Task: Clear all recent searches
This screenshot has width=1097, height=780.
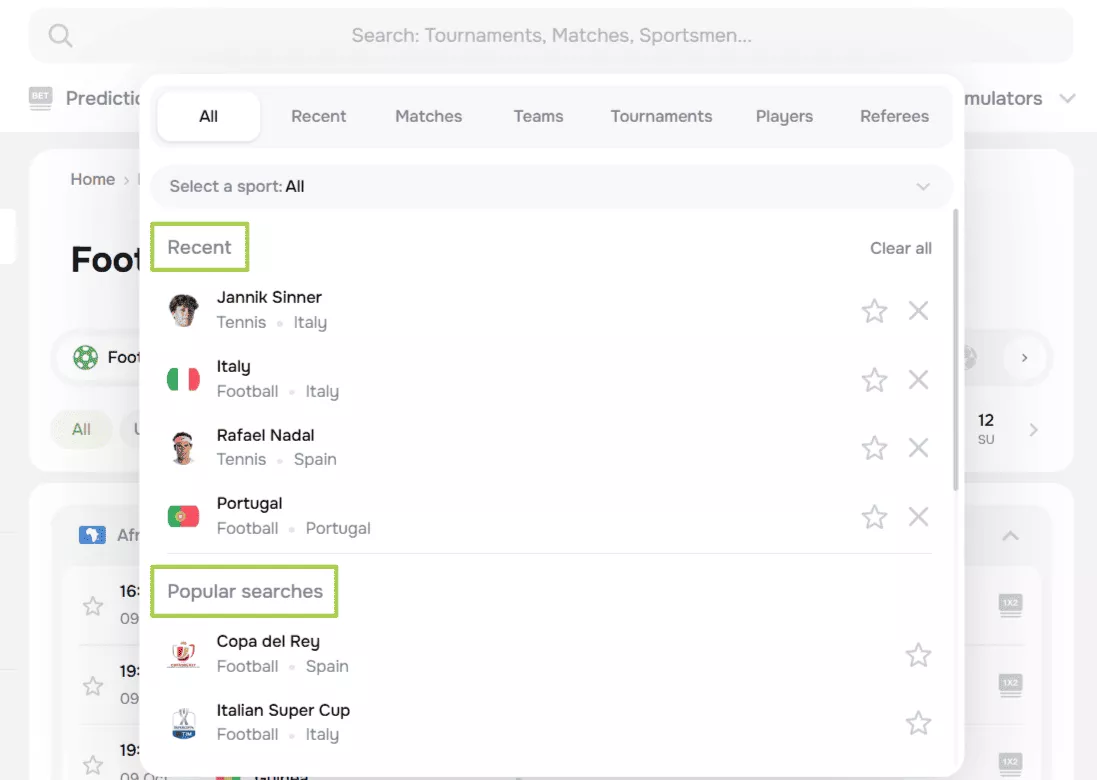Action: [x=900, y=248]
